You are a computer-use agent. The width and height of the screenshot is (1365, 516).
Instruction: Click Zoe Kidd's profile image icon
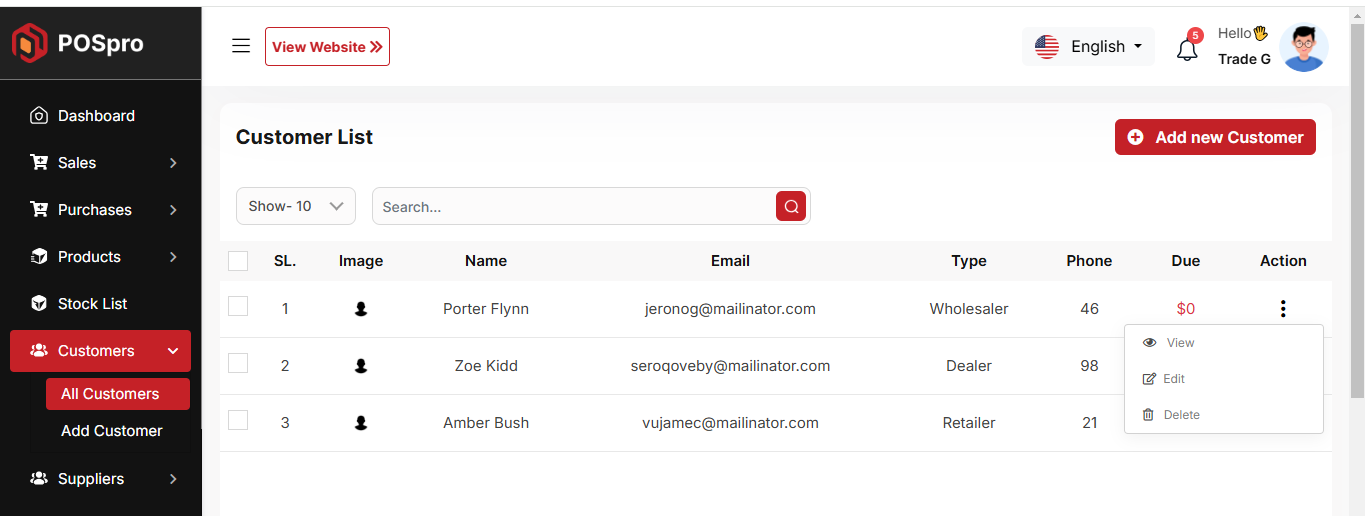coord(361,366)
